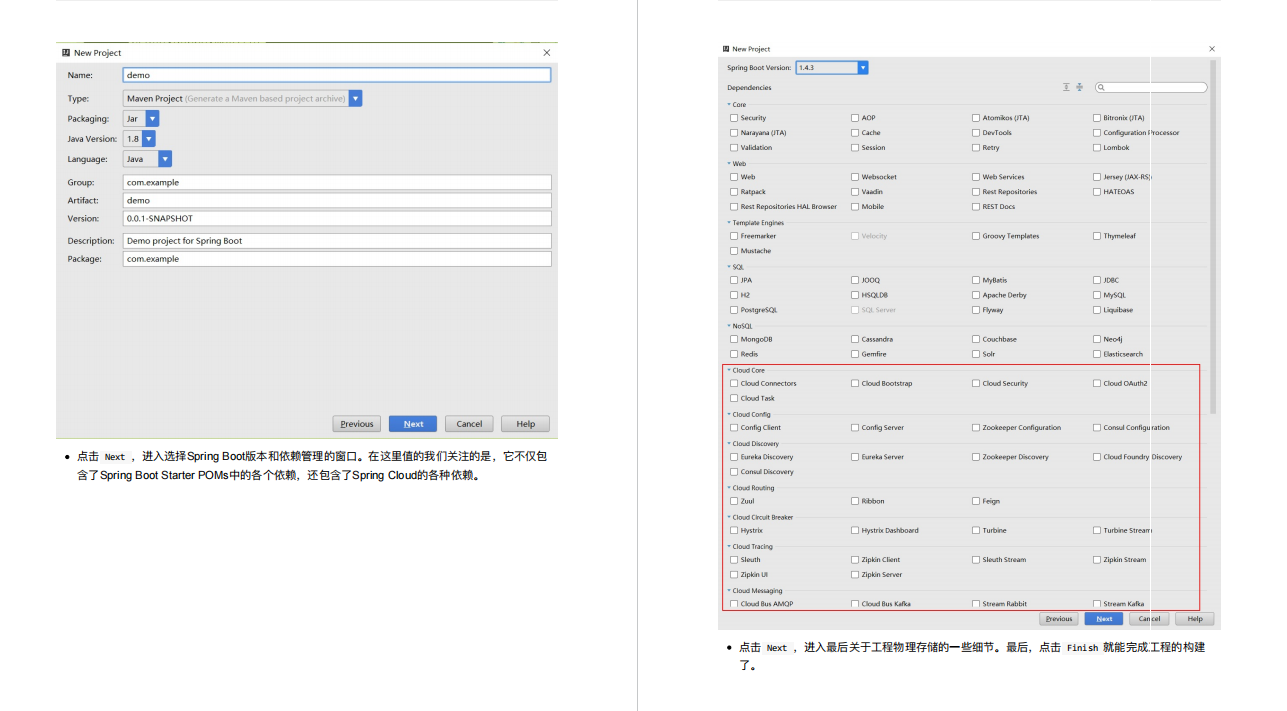
Task: Click the highlighted Next button
Action: click(x=1103, y=618)
